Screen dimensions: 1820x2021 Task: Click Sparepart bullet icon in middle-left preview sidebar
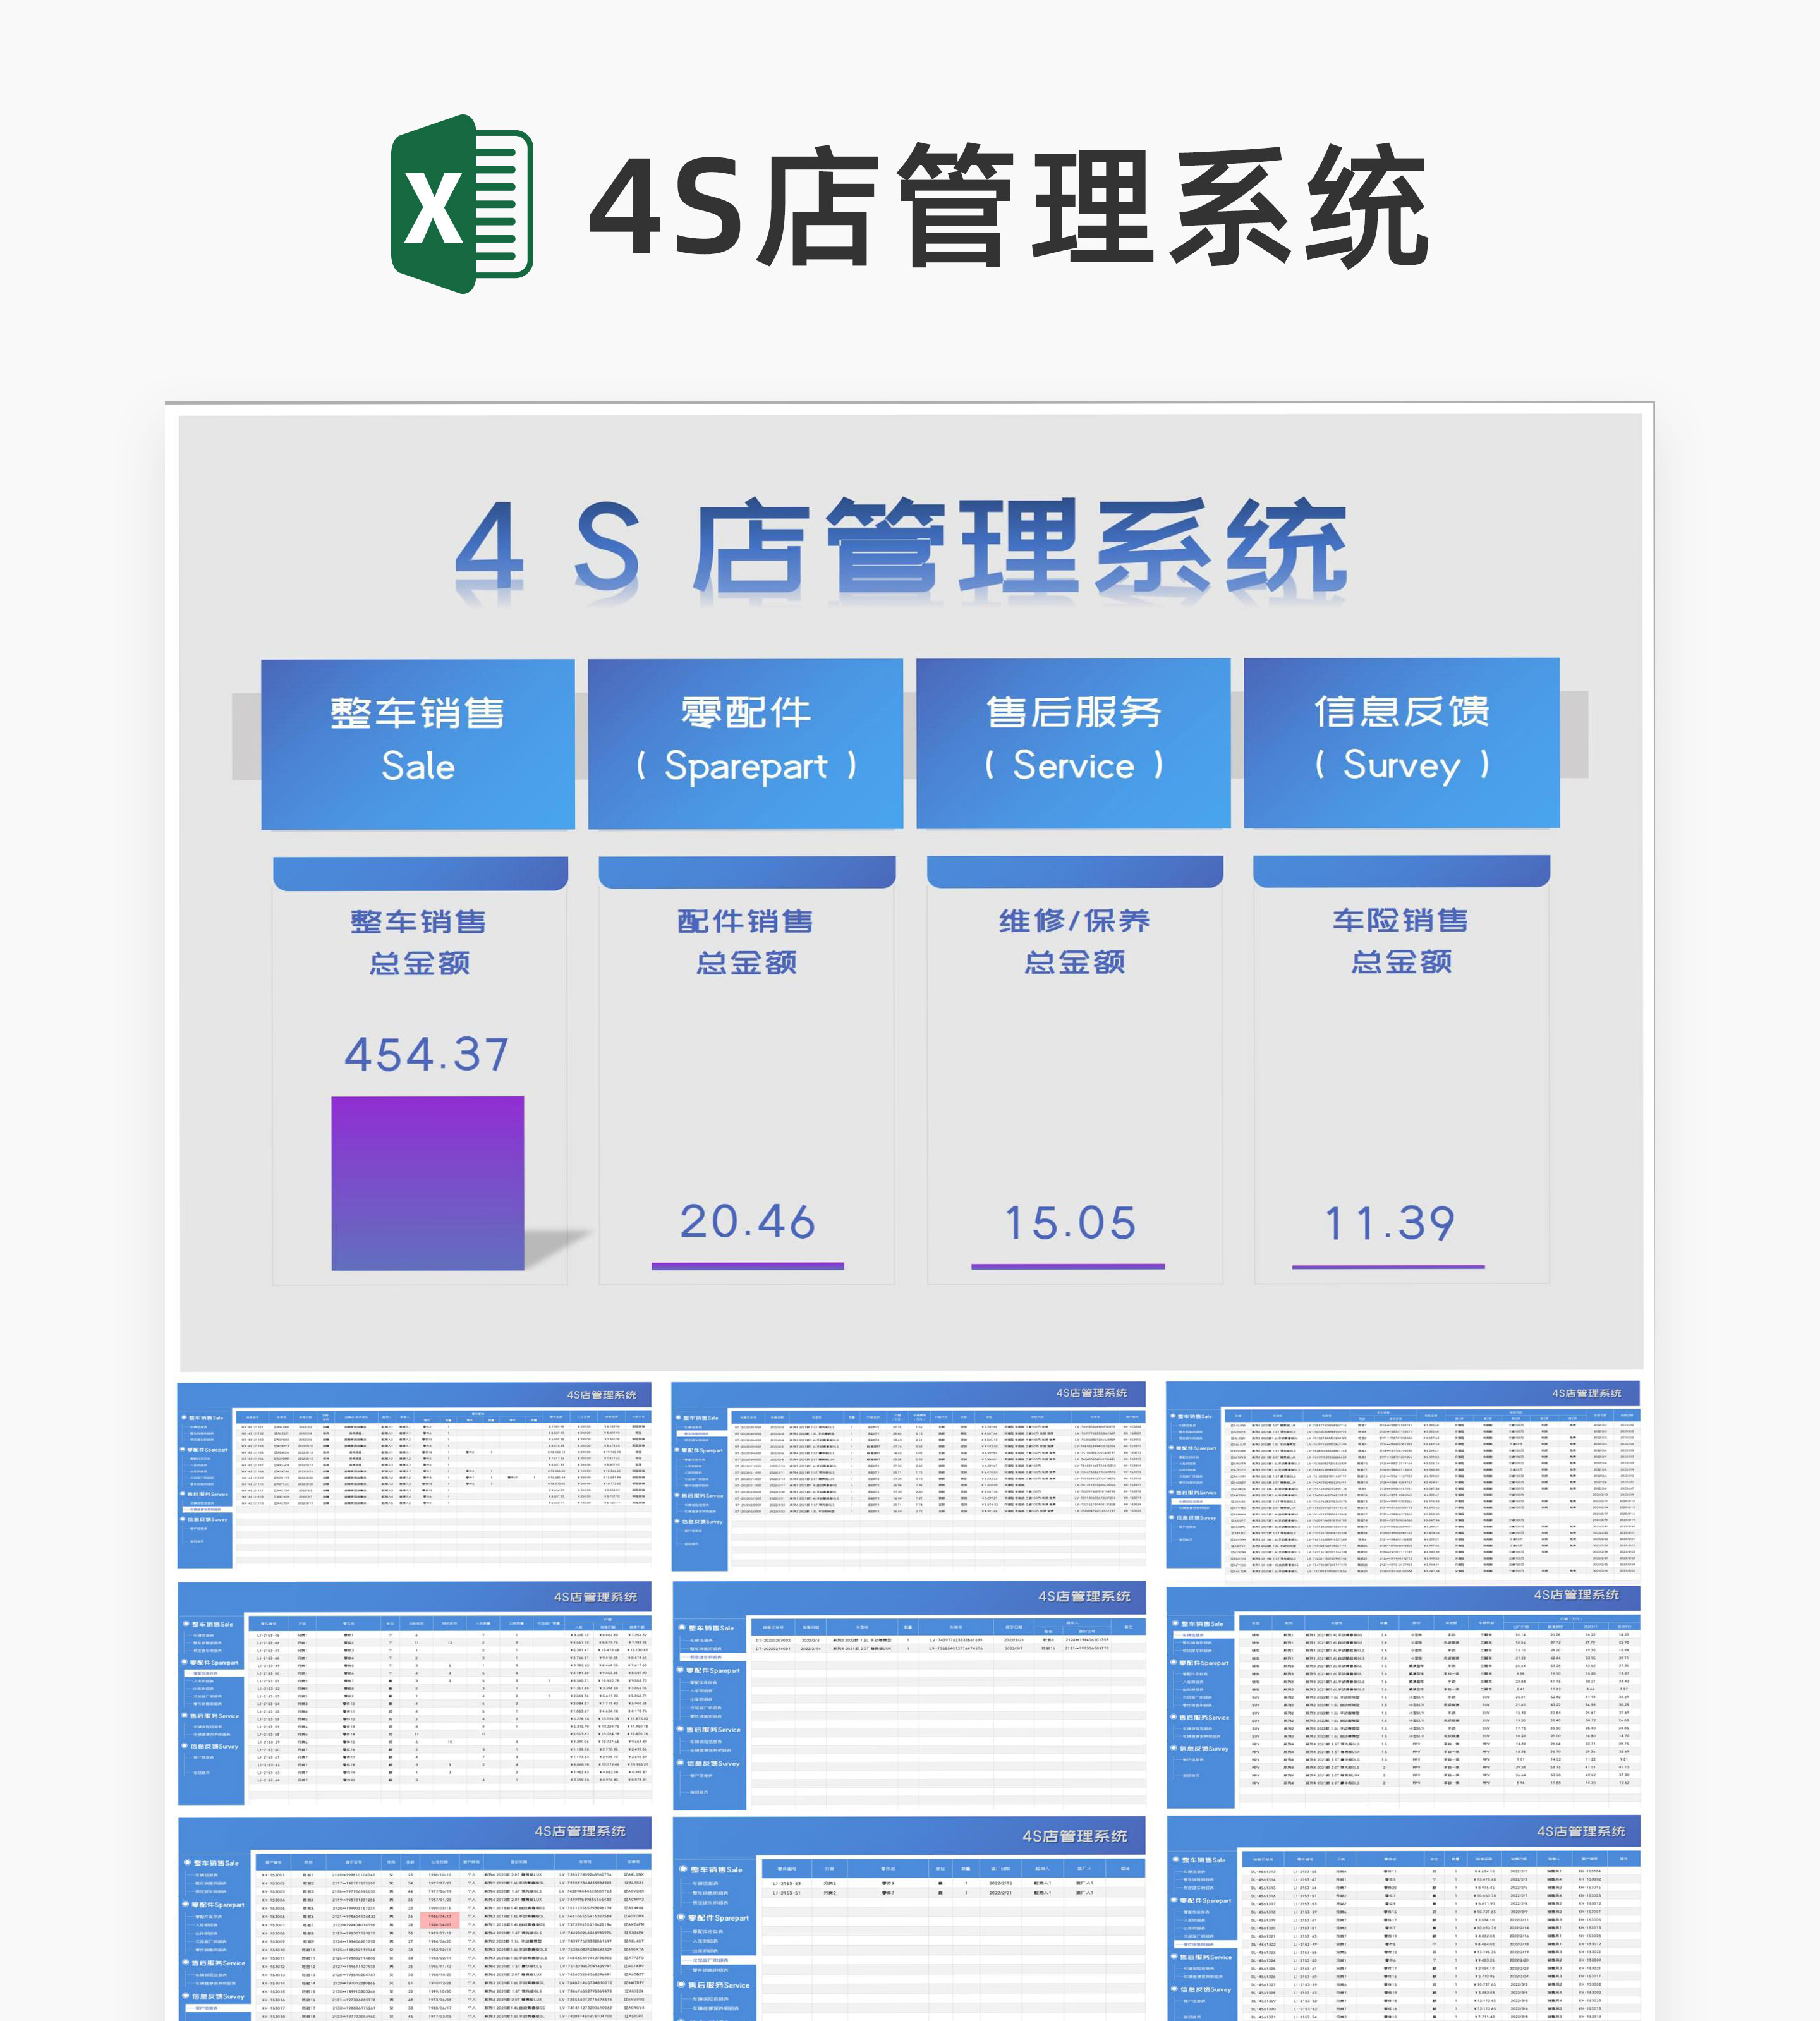pyautogui.click(x=185, y=1662)
